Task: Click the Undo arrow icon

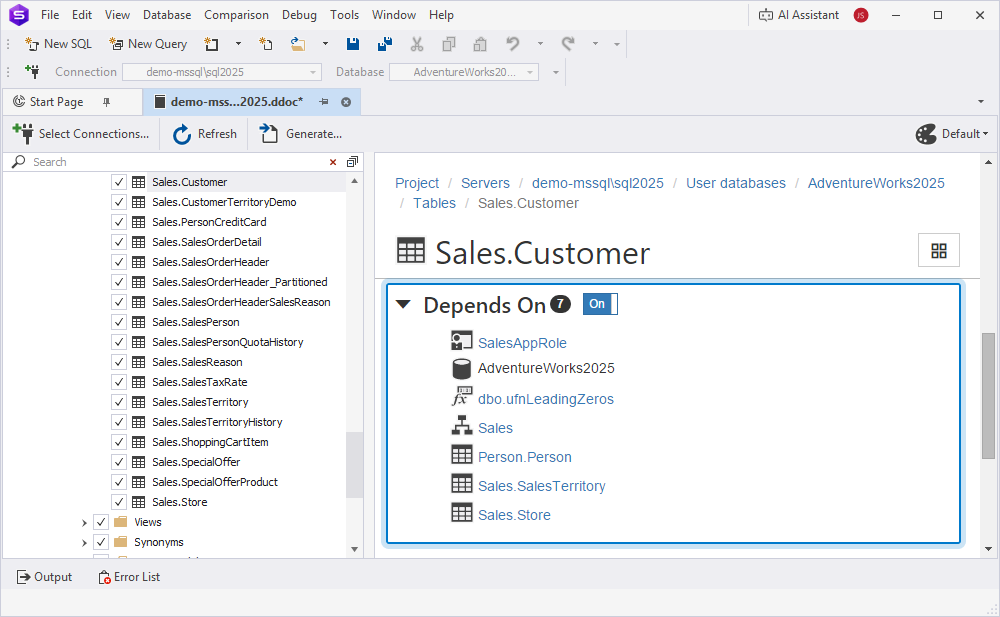Action: [x=513, y=44]
